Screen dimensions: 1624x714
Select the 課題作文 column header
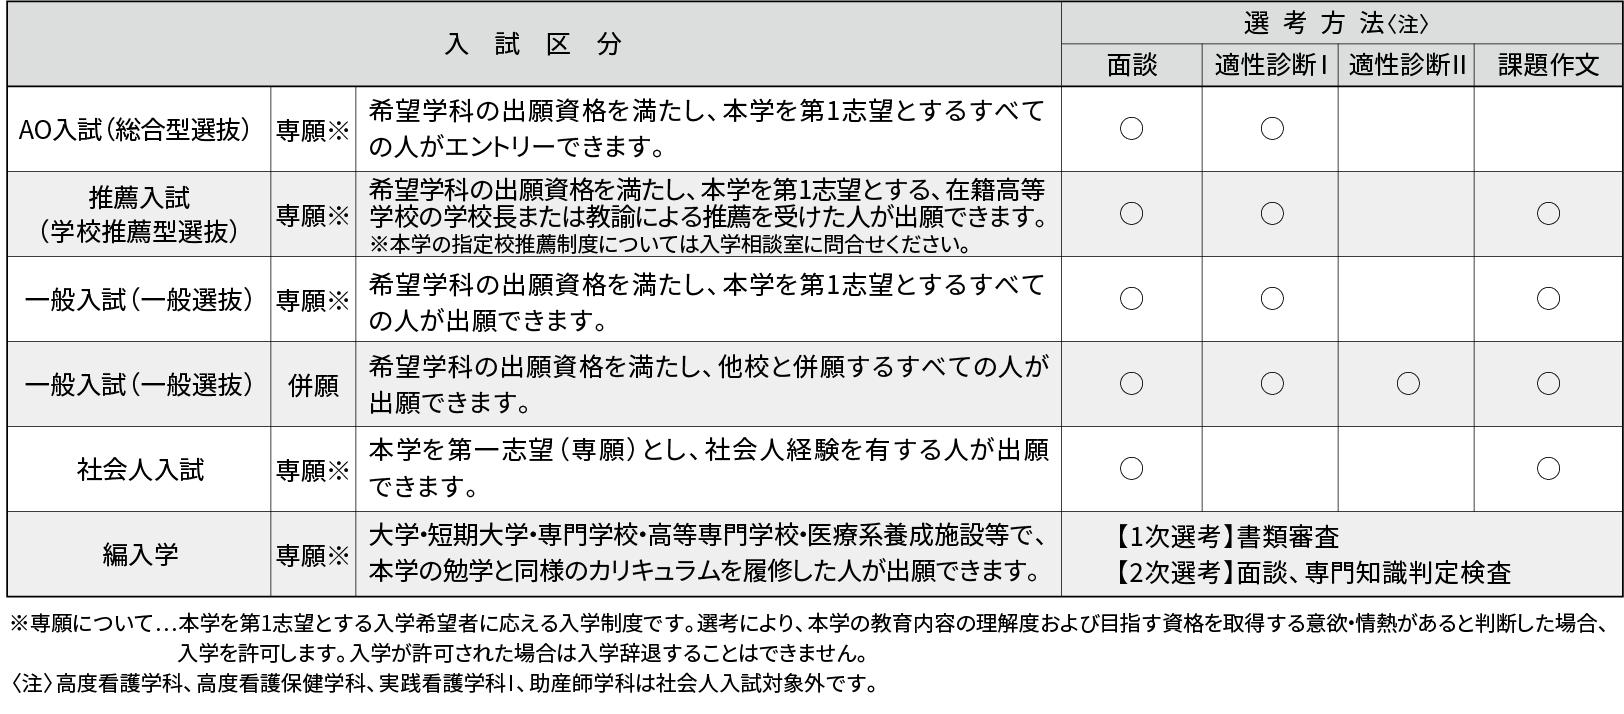tap(1548, 66)
